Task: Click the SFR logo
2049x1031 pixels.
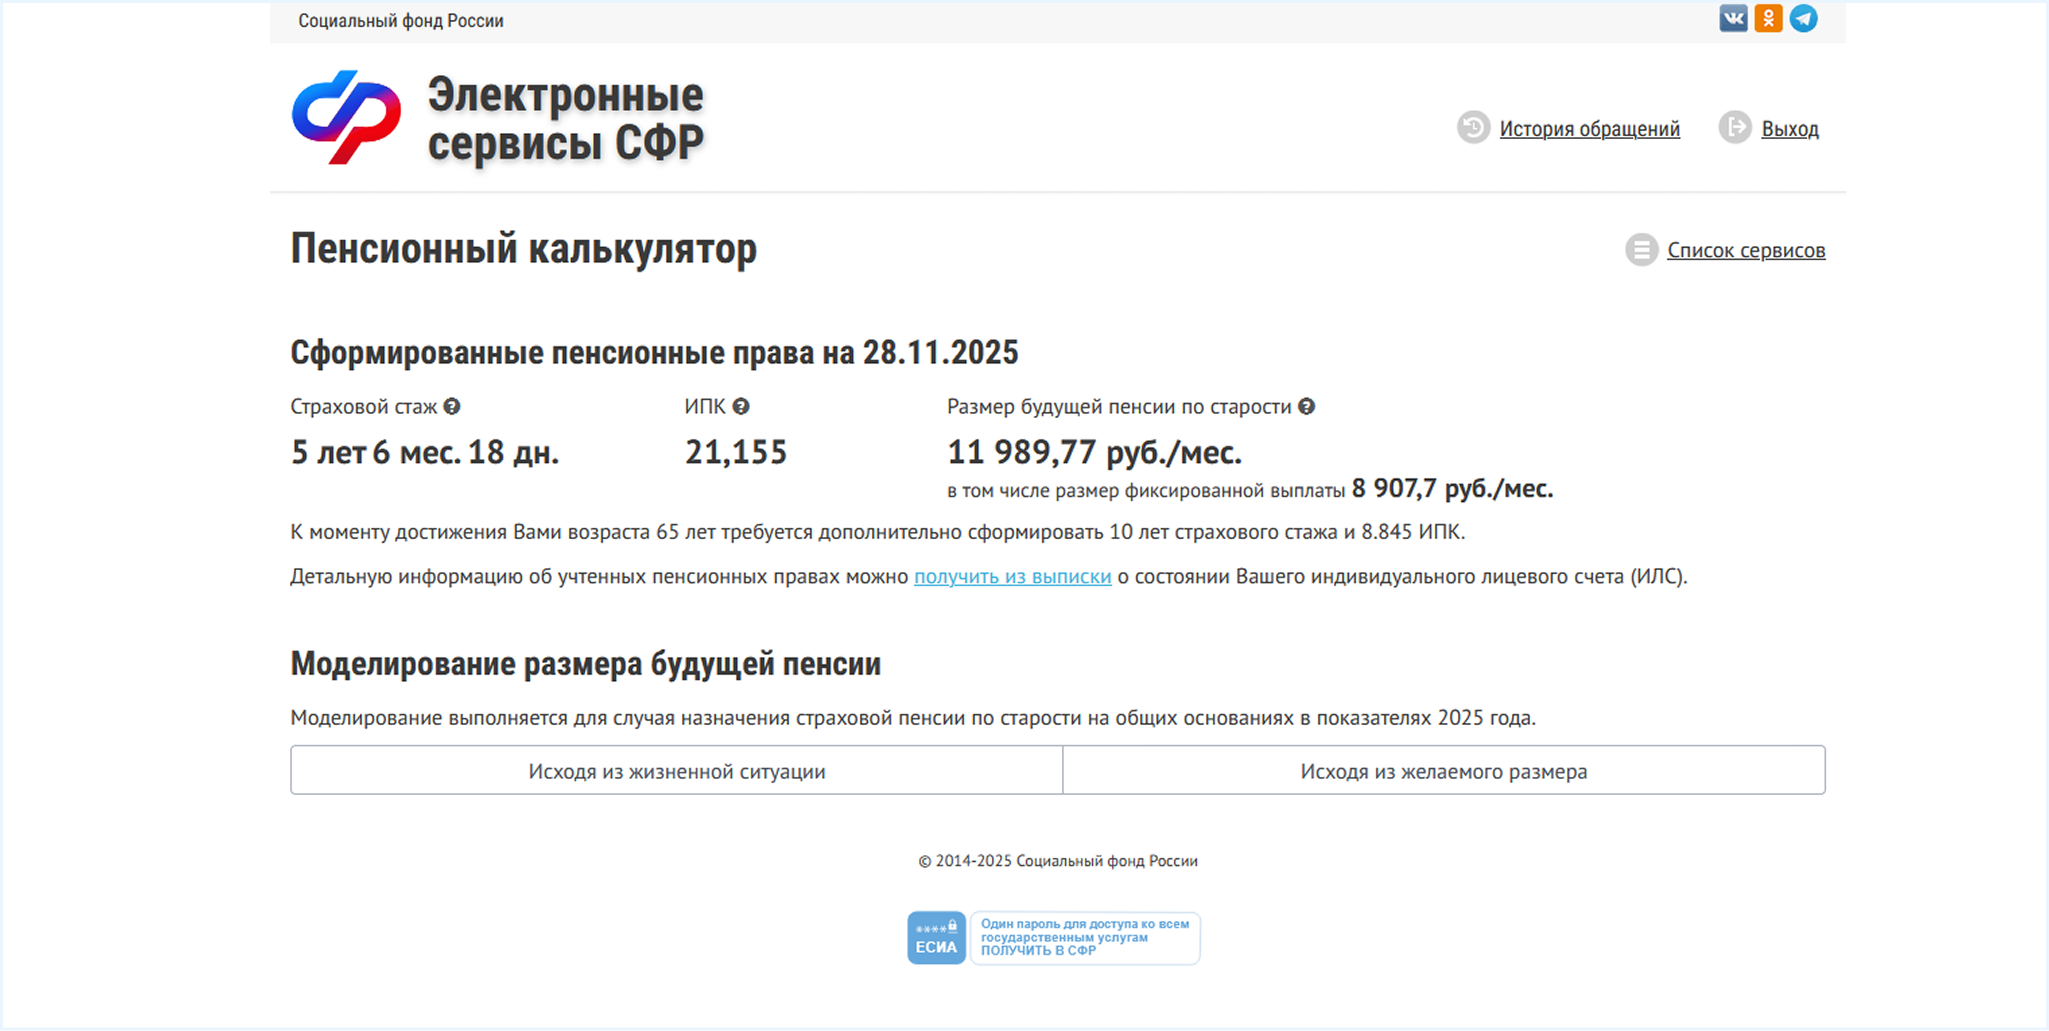Action: (346, 117)
